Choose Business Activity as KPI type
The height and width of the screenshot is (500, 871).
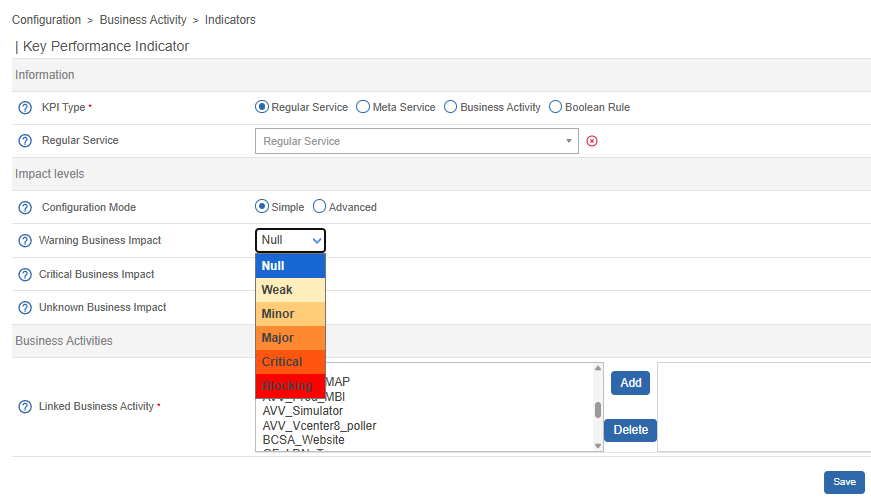coord(451,107)
